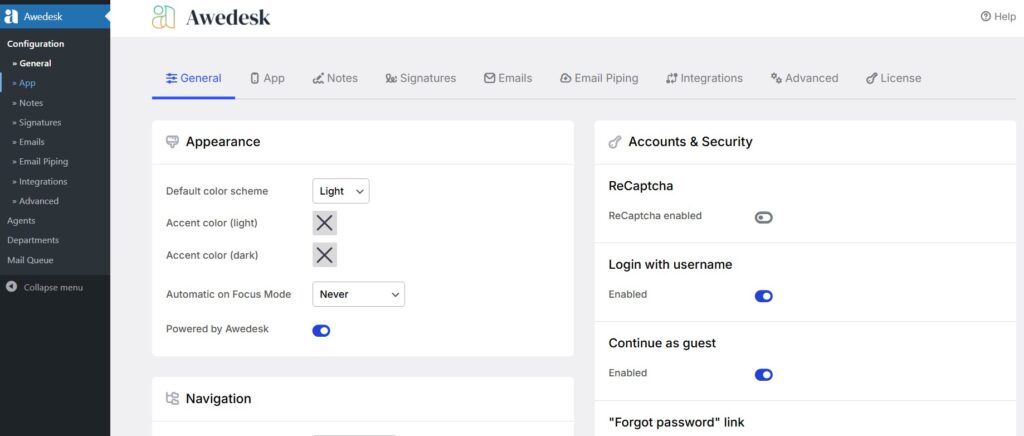
Task: Click the Accounts & Security key icon
Action: point(615,142)
